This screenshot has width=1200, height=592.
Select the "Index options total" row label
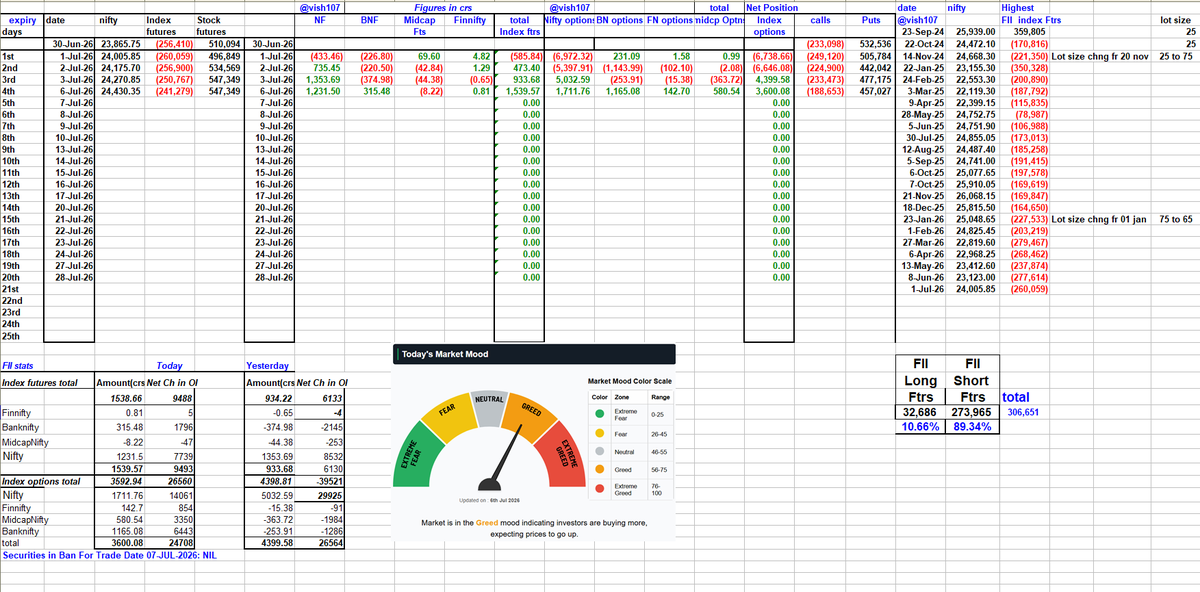[x=41, y=481]
